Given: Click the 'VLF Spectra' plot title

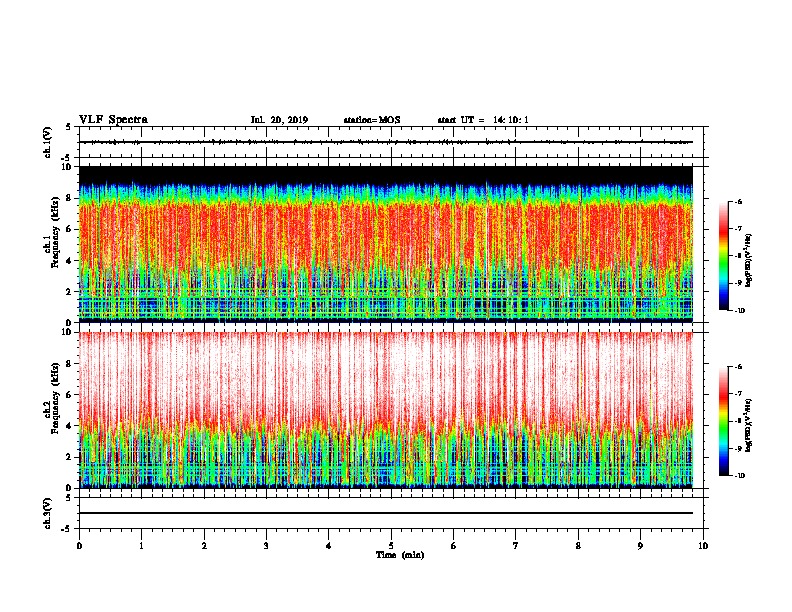Looking at the screenshot, I should (x=113, y=119).
